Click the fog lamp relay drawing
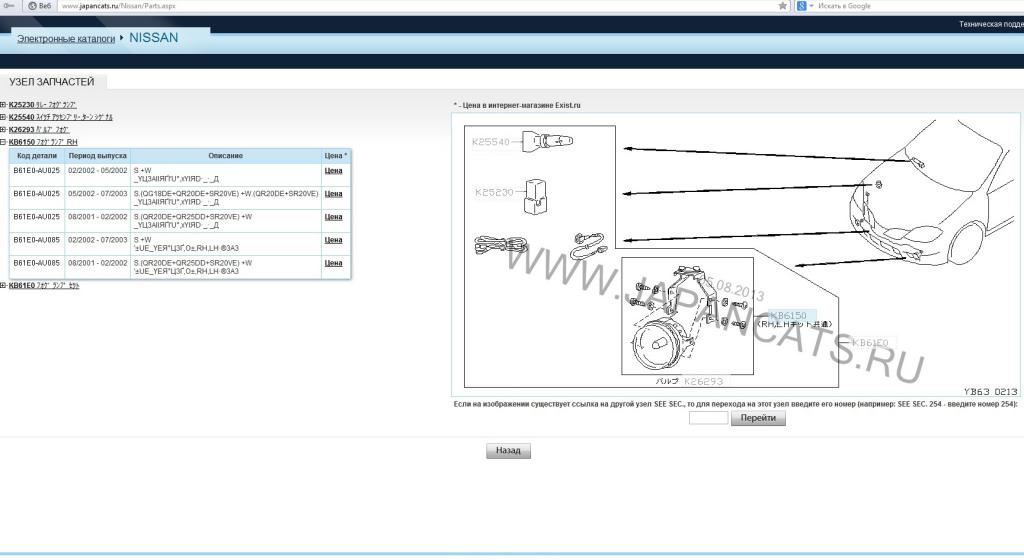Image resolution: width=1024 pixels, height=560 pixels. [536, 196]
